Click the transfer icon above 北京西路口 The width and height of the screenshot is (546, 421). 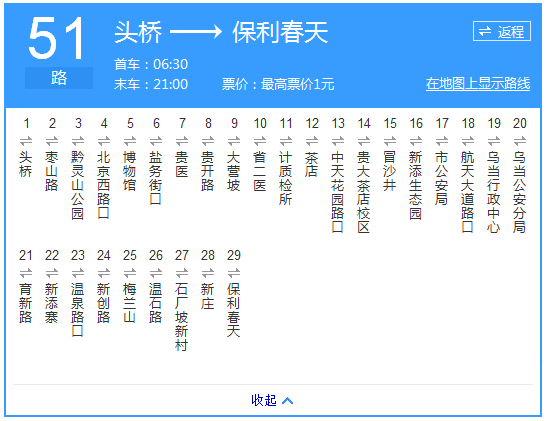point(104,141)
